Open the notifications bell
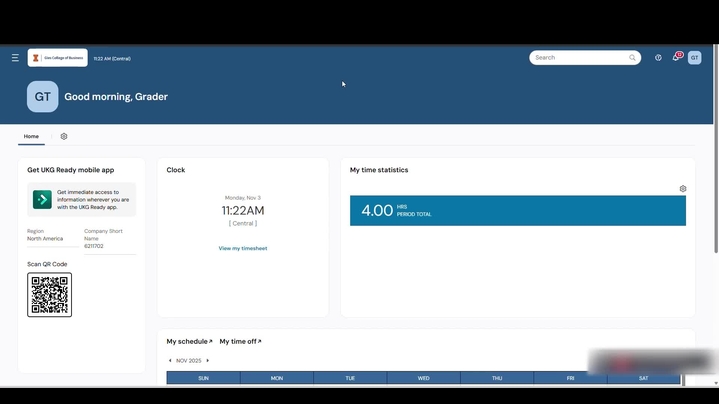Image resolution: width=719 pixels, height=404 pixels. click(x=676, y=58)
